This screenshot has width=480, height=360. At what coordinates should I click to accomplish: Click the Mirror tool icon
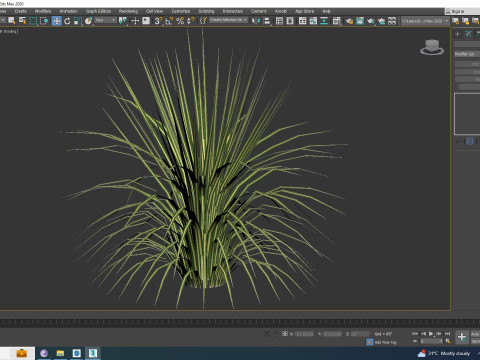(256, 21)
